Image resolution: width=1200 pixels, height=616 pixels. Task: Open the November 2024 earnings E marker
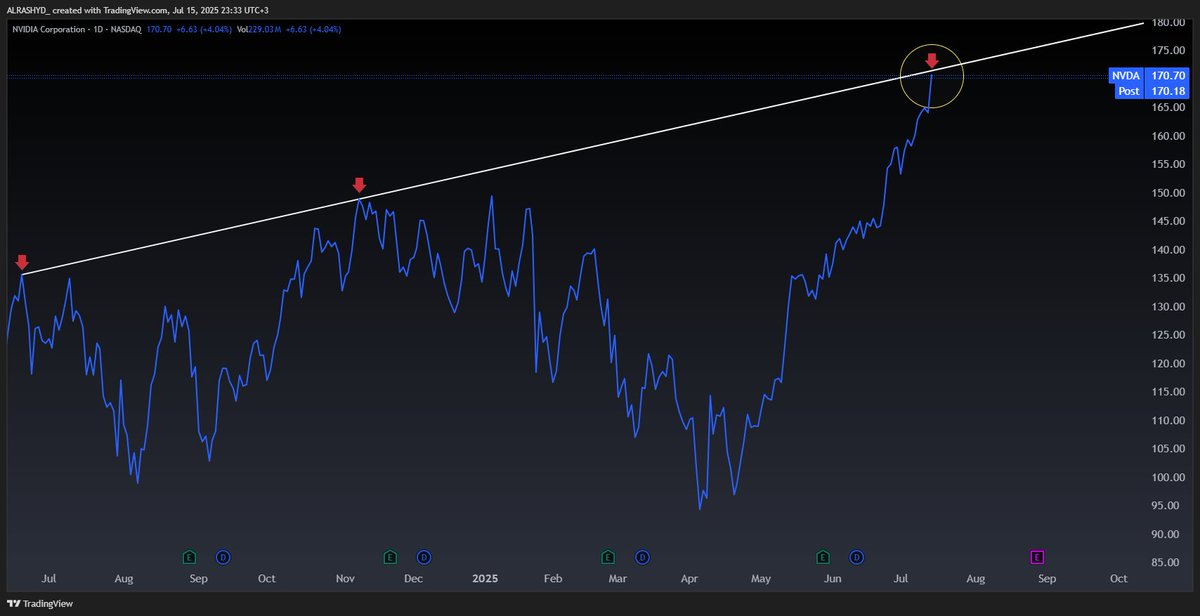coord(391,556)
